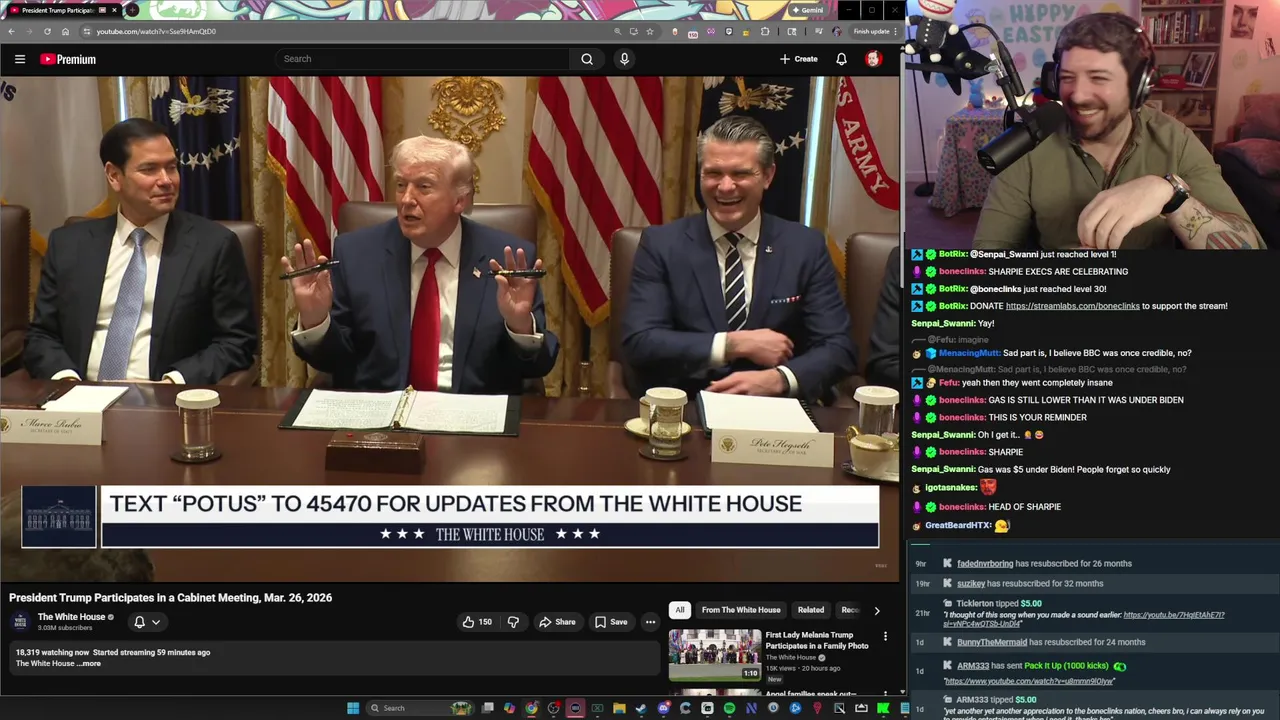Click Windows taskbar Search box
Image resolution: width=1280 pixels, height=720 pixels.
pos(420,708)
